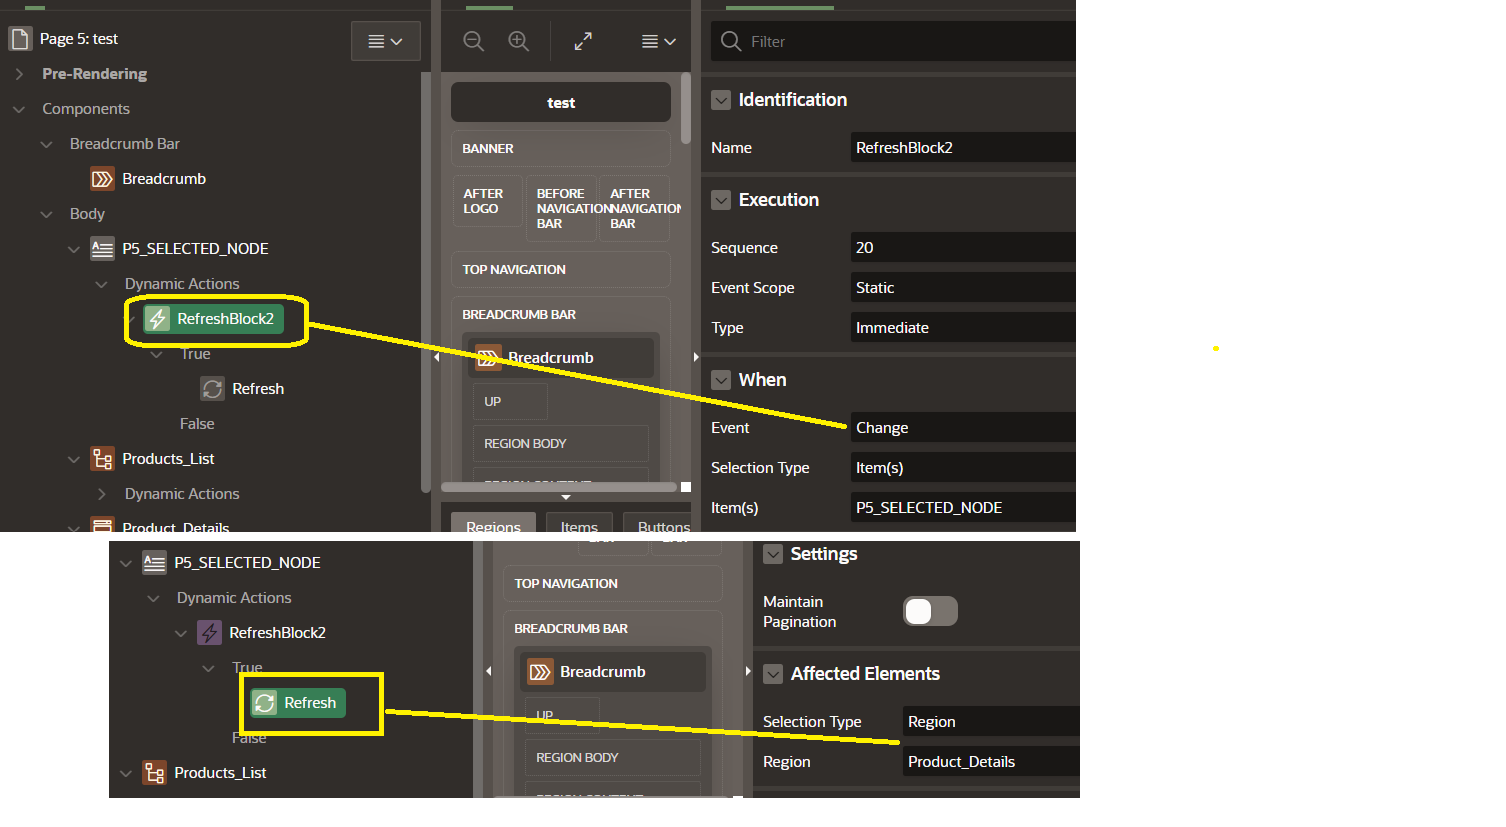Click the Page 5: test page icon
The width and height of the screenshot is (1506, 827).
20,39
